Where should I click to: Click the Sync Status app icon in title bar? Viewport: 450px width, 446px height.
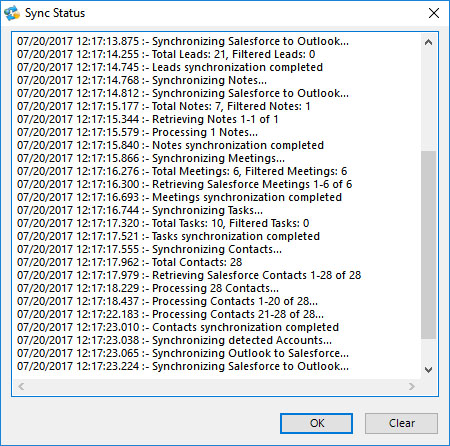12,13
